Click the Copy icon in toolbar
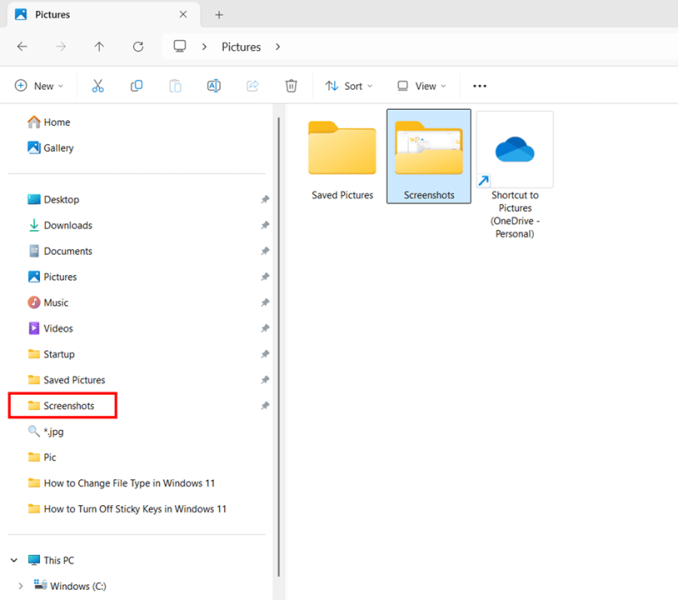The image size is (678, 600). point(137,86)
